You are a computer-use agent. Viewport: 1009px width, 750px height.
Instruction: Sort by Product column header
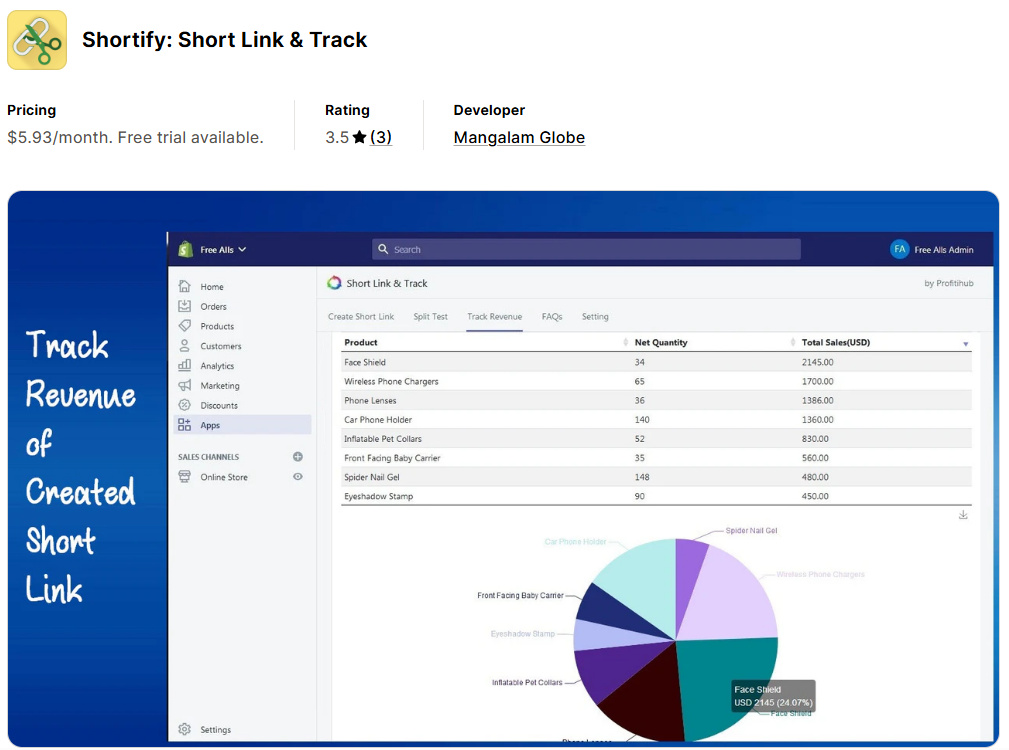pyautogui.click(x=361, y=343)
